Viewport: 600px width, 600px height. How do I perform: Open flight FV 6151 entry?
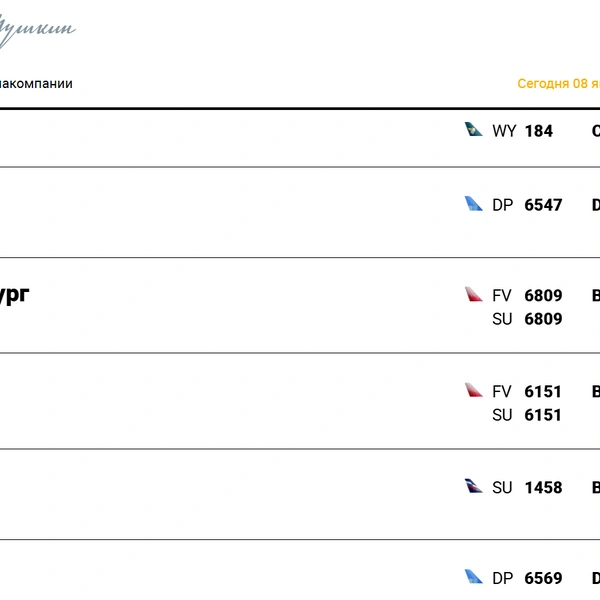click(527, 392)
